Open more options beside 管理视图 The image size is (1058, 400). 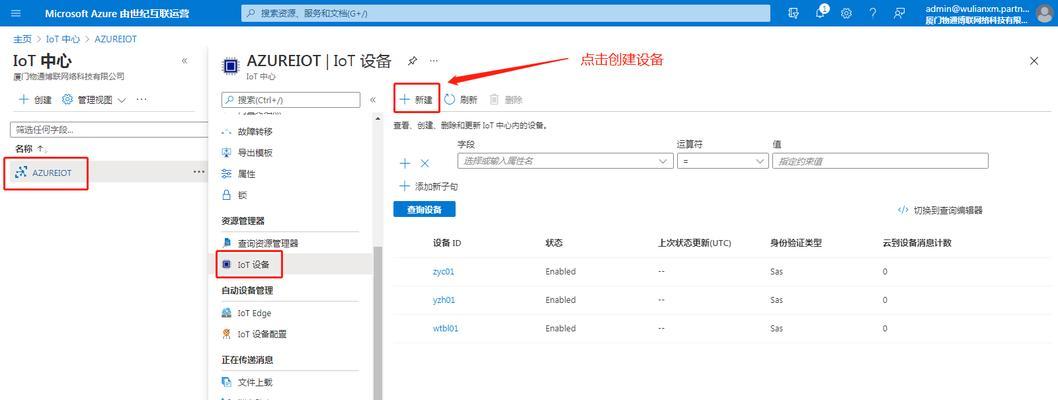tap(141, 100)
